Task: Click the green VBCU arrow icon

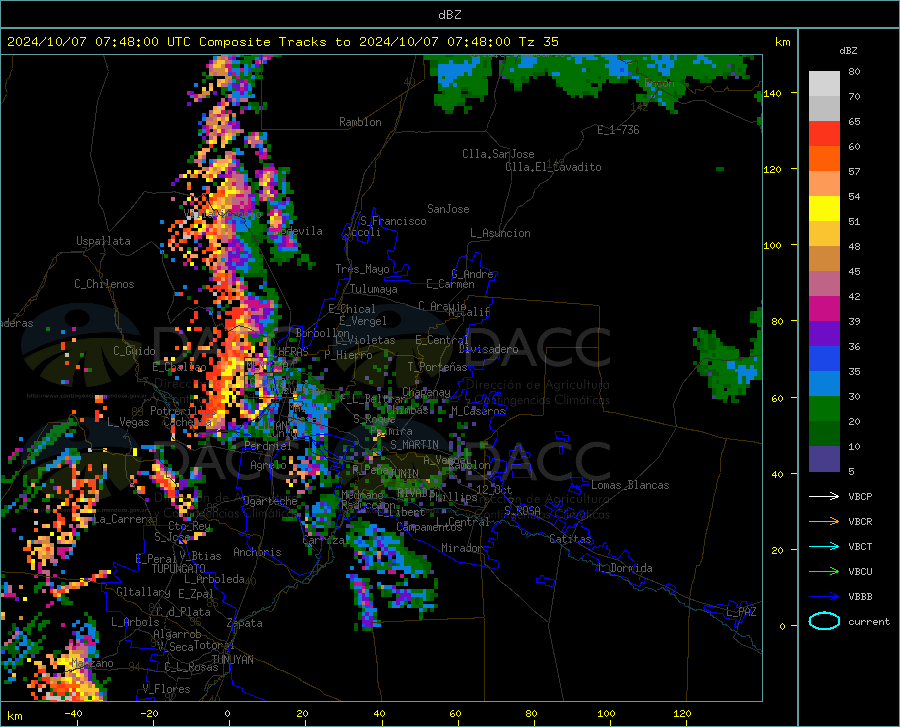Action: [824, 572]
